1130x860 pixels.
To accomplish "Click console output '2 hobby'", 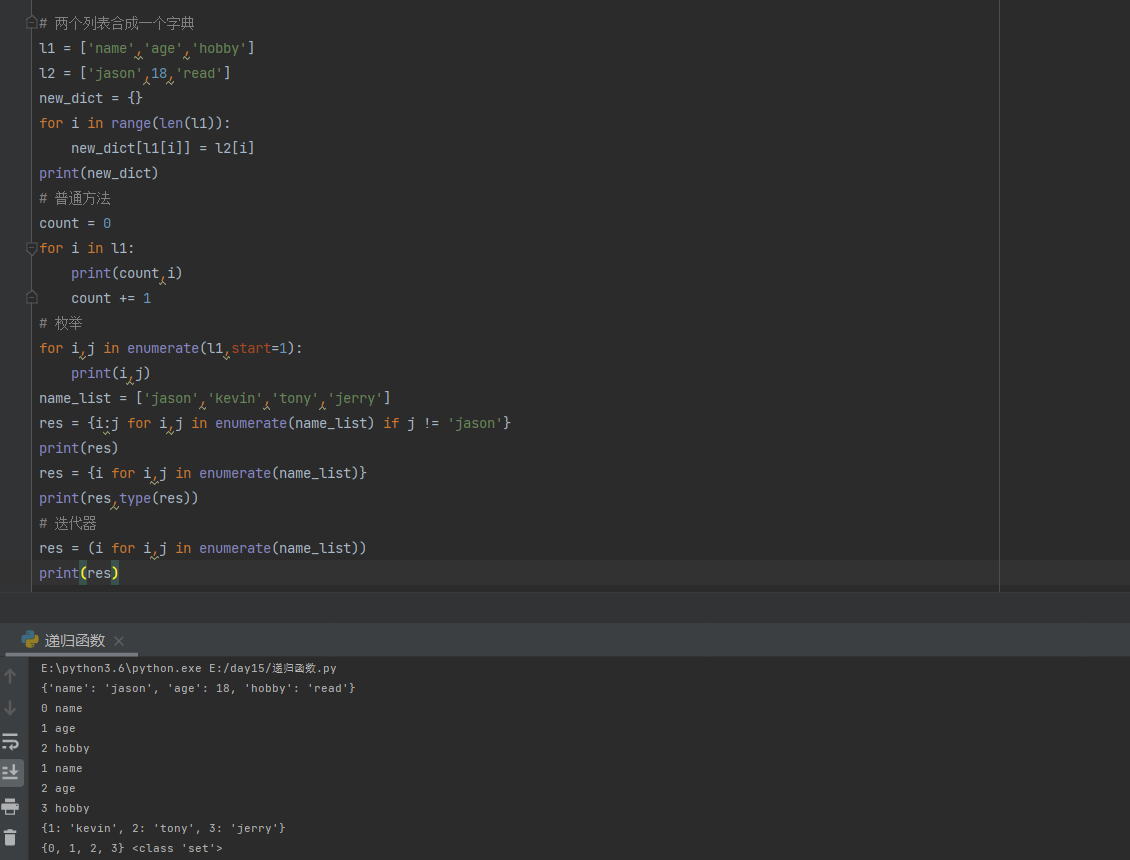I will [65, 748].
